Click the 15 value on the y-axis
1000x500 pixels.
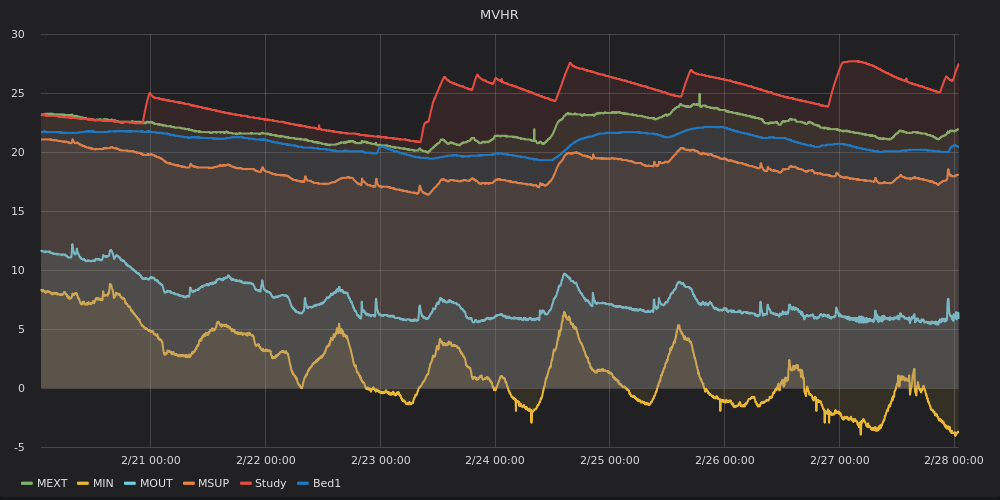(18, 211)
